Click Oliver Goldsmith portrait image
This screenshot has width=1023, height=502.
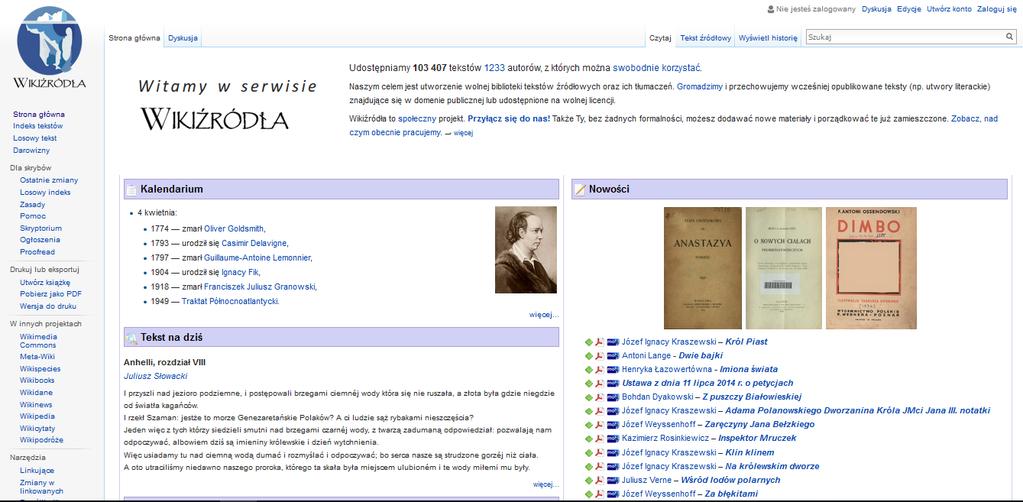pos(526,249)
